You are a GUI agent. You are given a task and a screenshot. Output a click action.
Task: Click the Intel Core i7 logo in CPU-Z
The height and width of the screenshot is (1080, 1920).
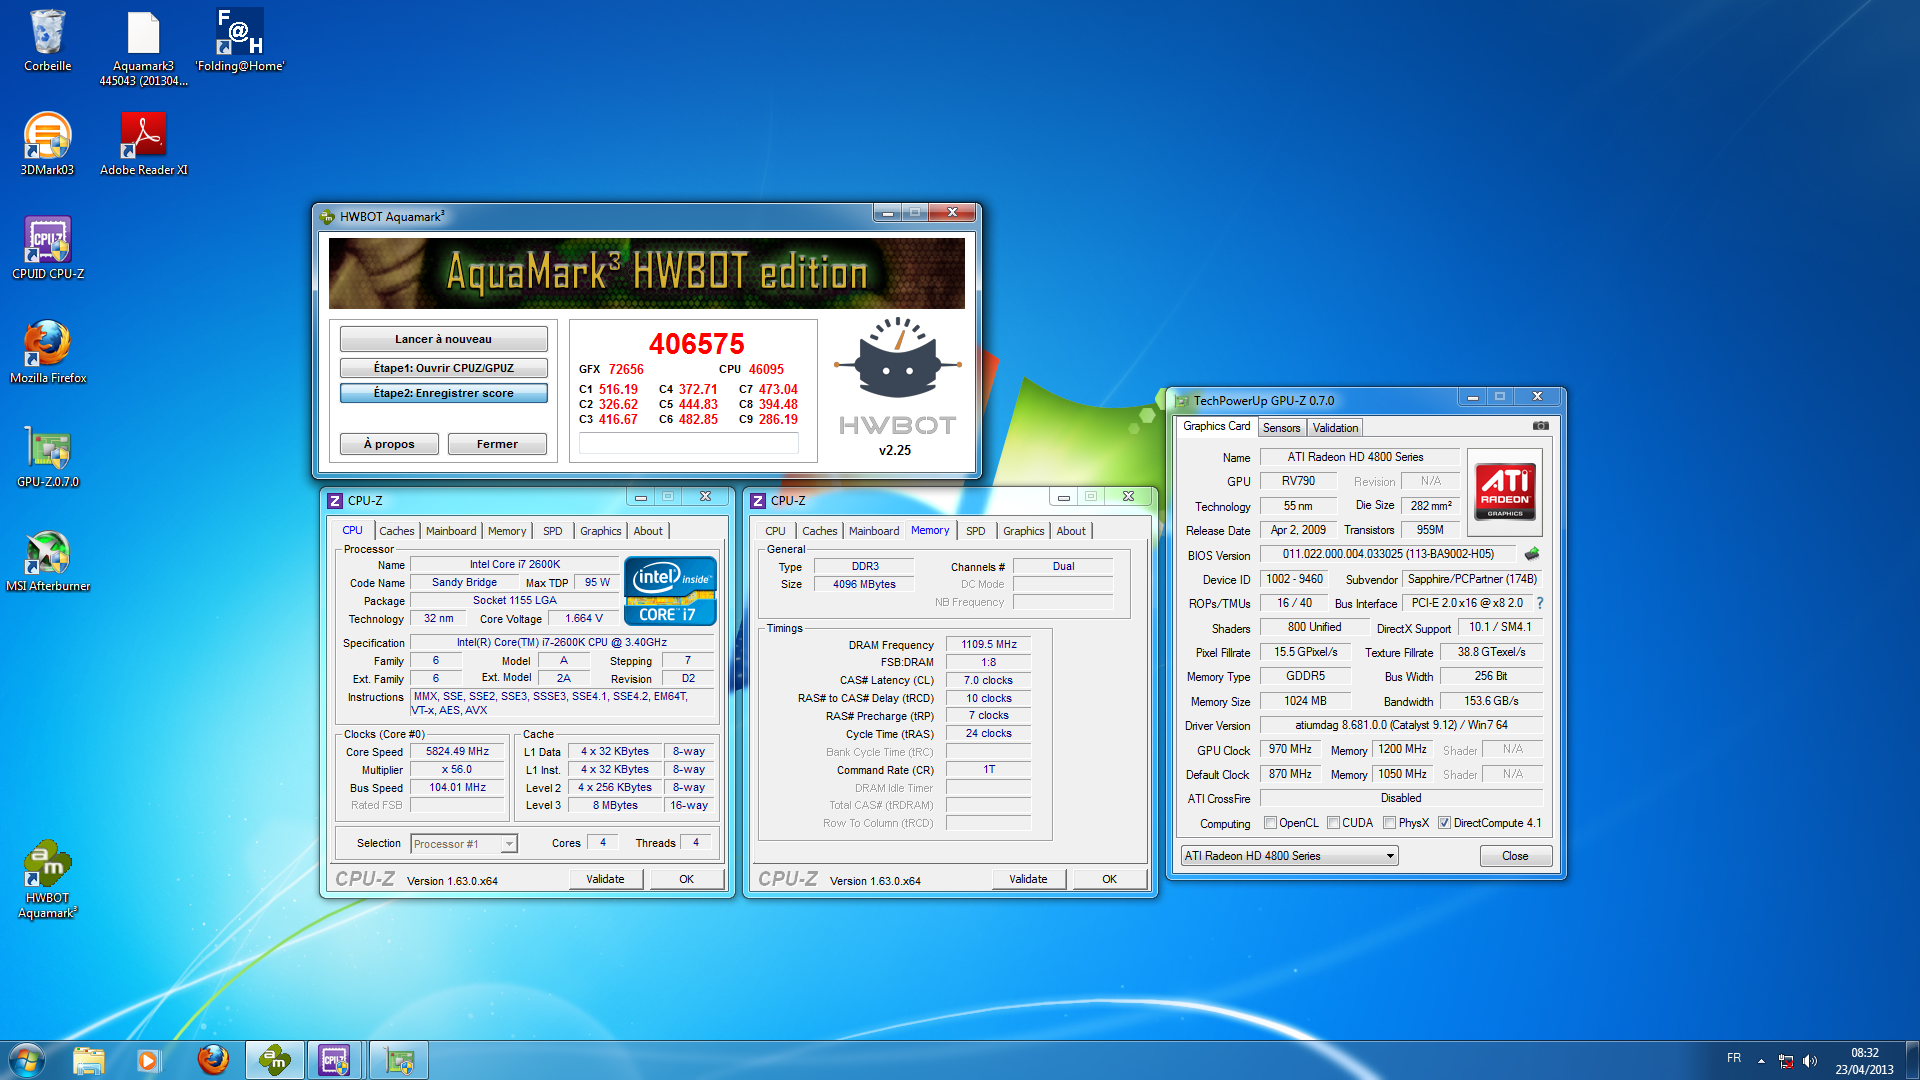pos(670,591)
